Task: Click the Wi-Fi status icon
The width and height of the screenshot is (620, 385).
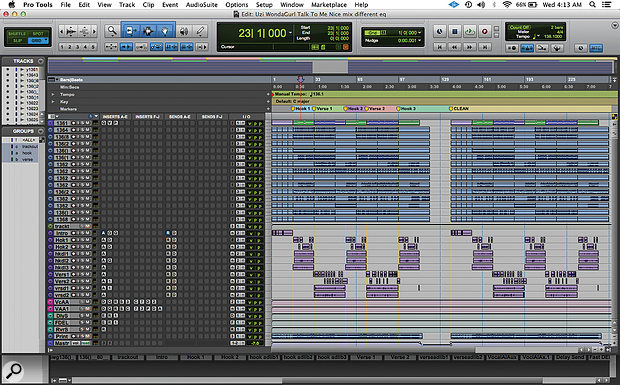Action: (507, 5)
